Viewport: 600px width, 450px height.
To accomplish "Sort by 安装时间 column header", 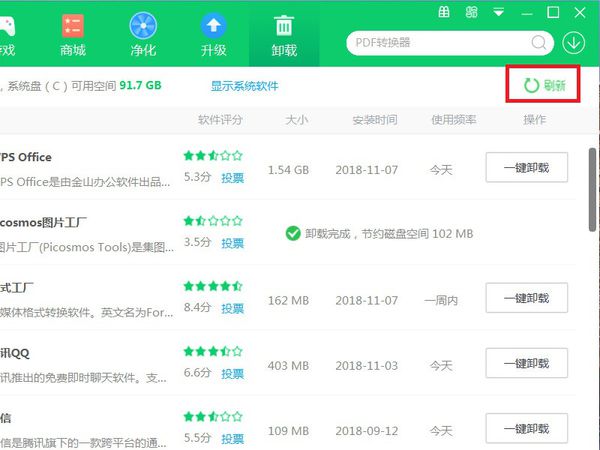I will tap(375, 120).
